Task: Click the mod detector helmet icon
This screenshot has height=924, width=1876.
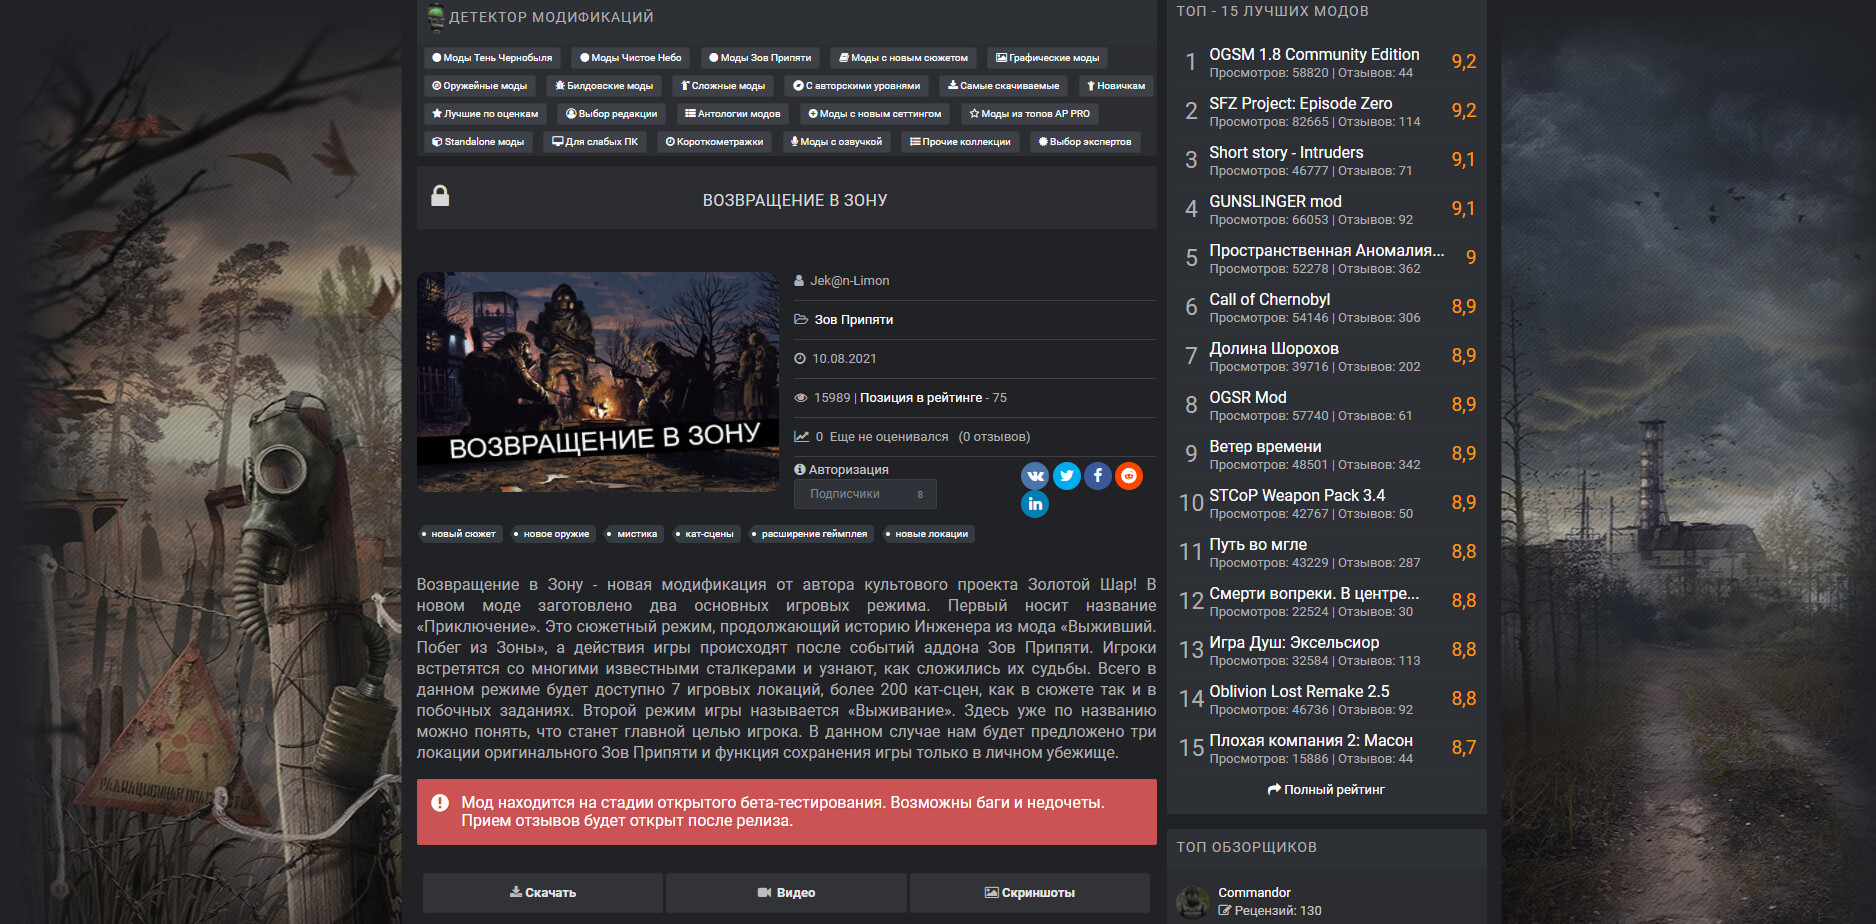Action: [x=436, y=17]
